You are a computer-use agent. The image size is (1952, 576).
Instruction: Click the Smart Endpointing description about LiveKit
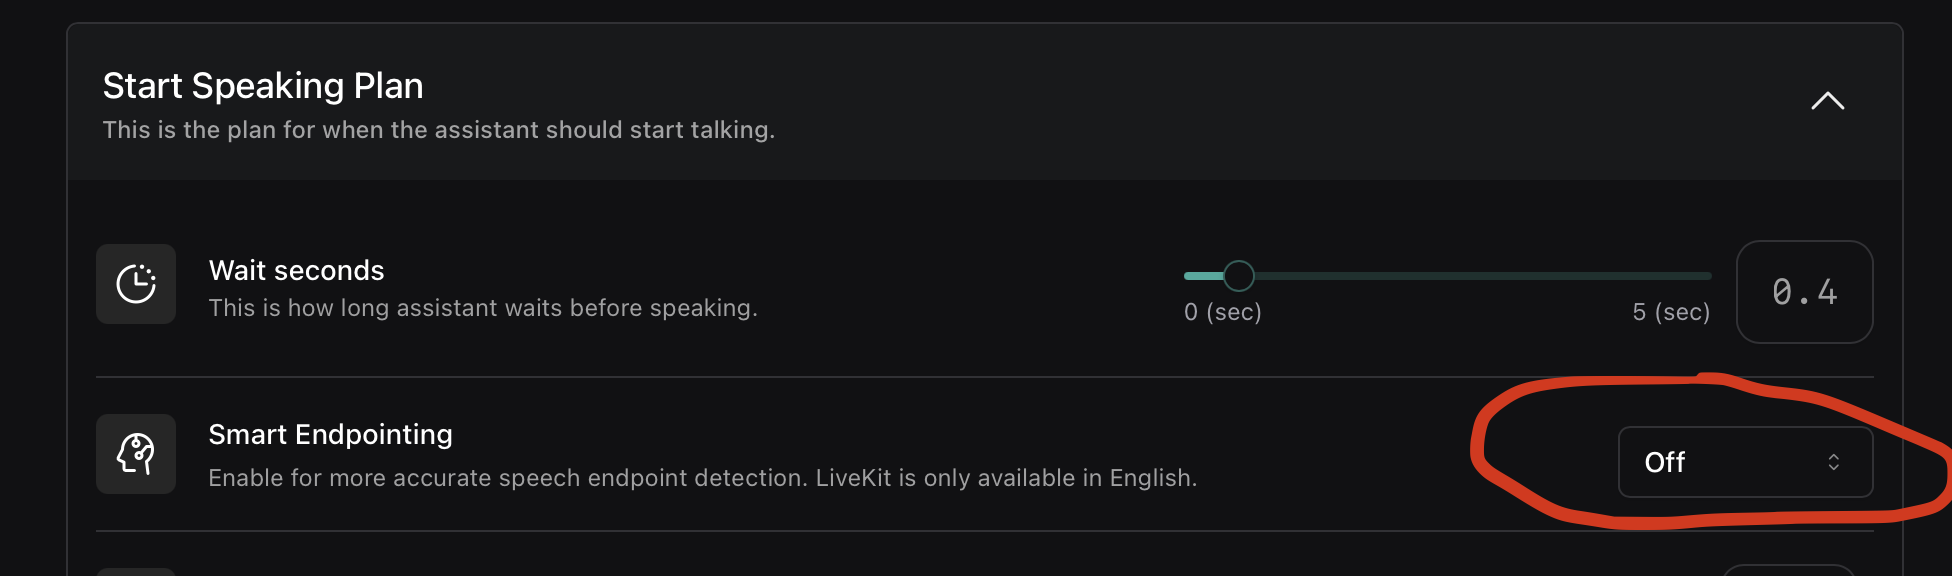(x=702, y=478)
